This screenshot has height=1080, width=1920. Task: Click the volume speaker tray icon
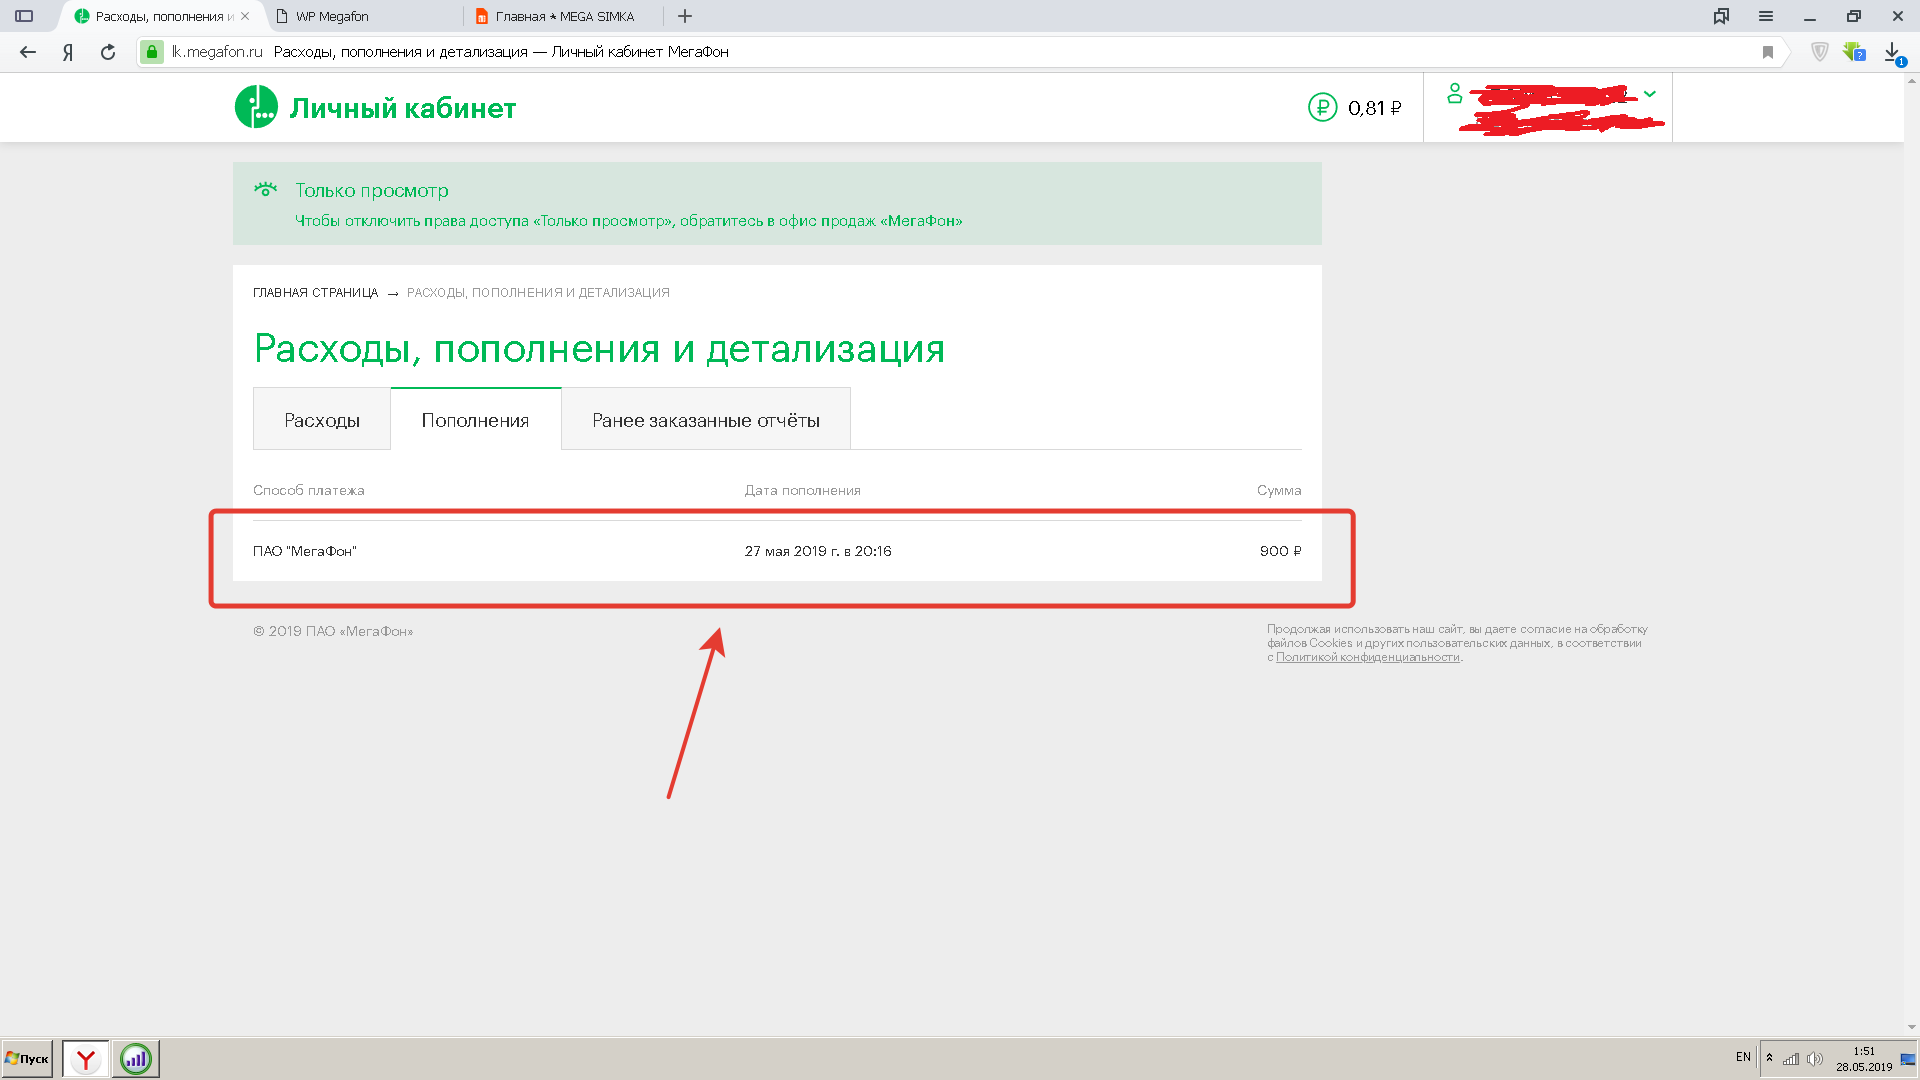(x=1814, y=1058)
